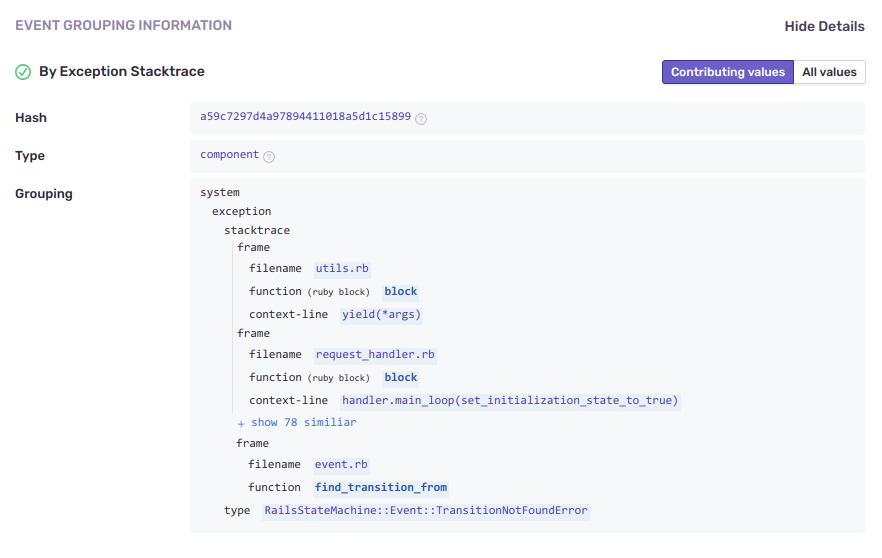
Task: Click the hash a59c7297d4a9 value
Action: 305,117
